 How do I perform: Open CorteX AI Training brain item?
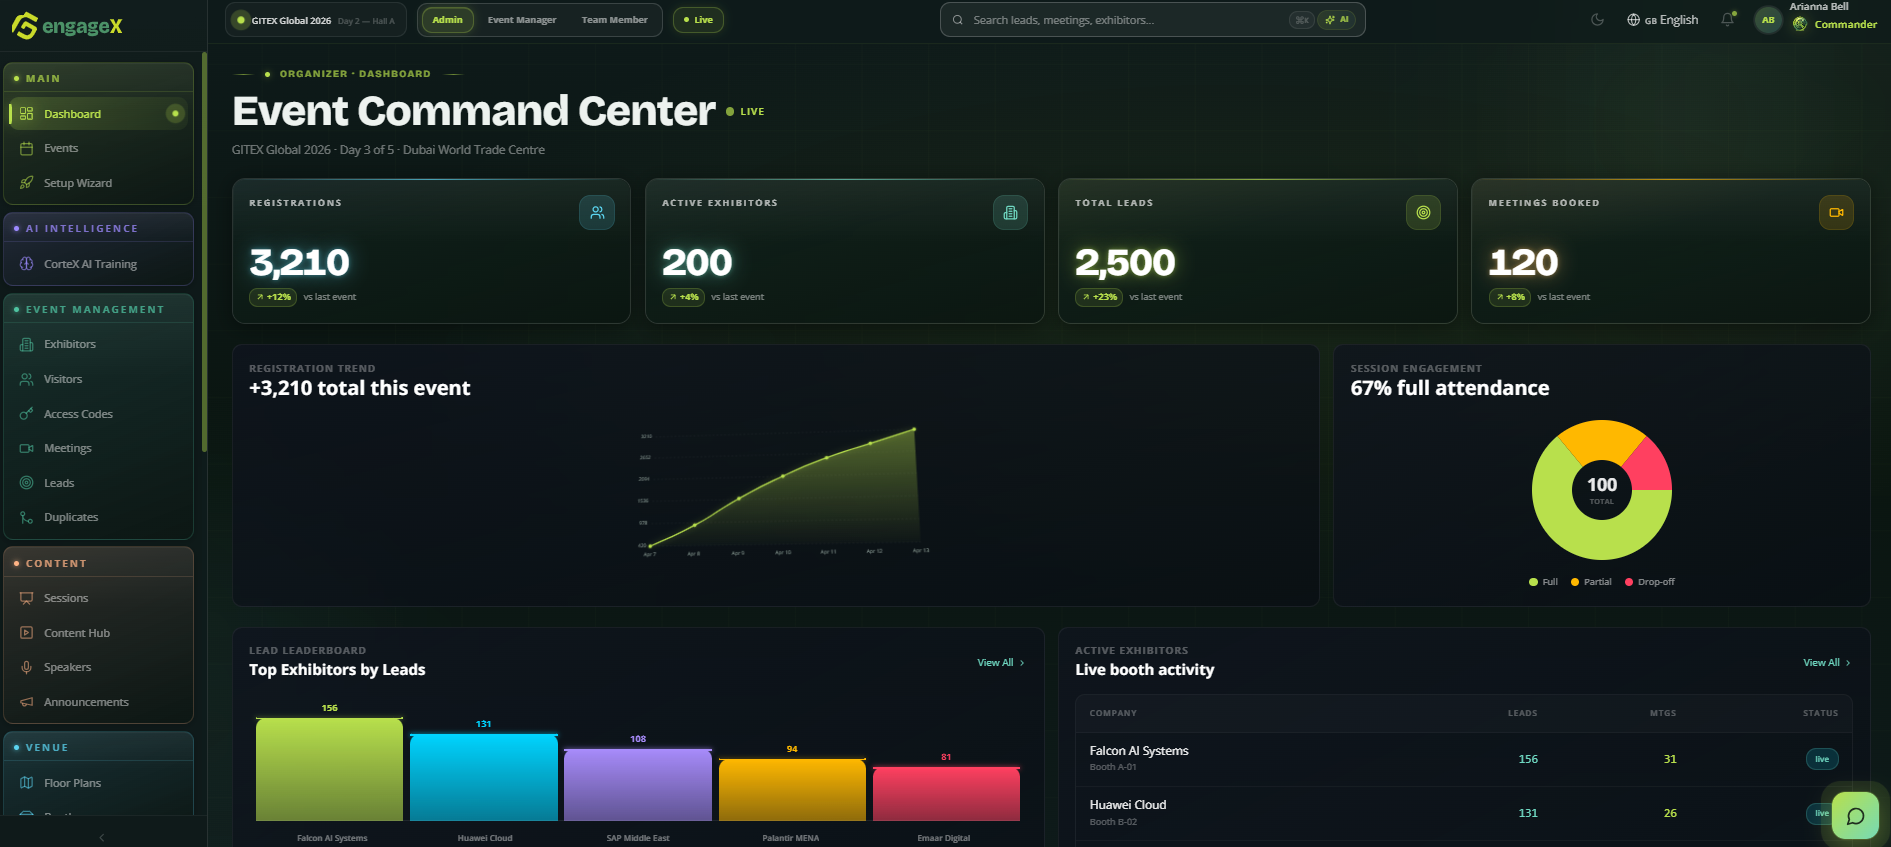click(x=98, y=264)
